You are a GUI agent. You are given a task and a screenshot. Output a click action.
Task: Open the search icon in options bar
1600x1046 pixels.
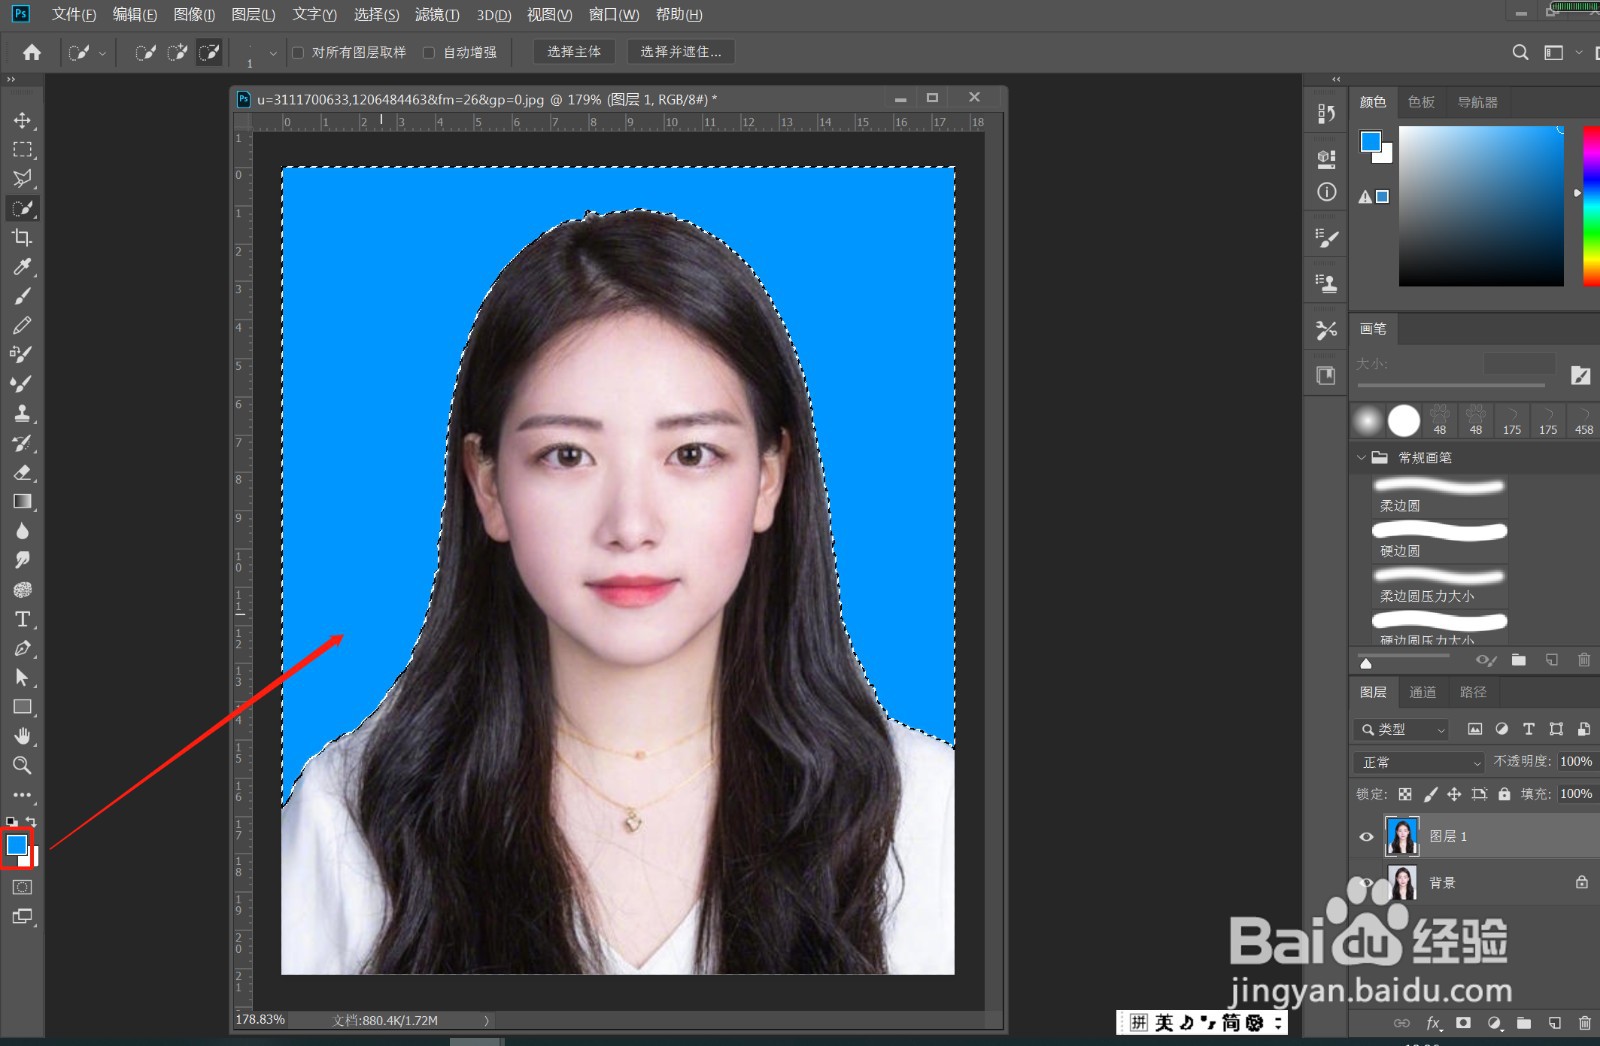click(1520, 52)
